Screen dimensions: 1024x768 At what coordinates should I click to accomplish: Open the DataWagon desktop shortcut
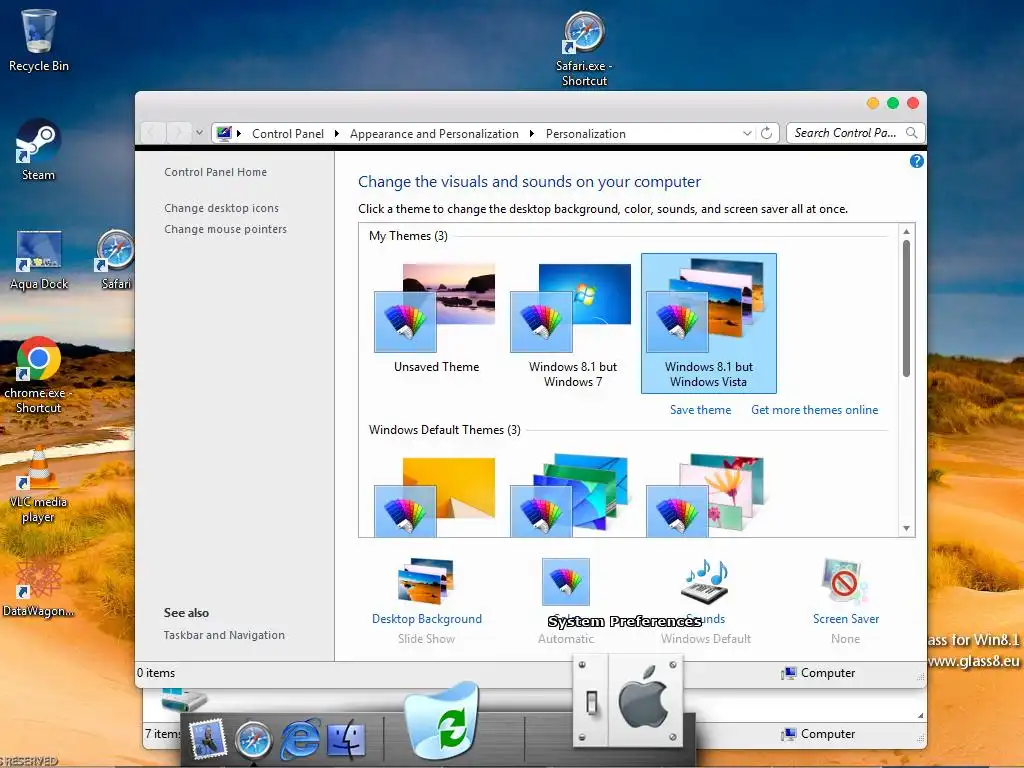point(39,586)
